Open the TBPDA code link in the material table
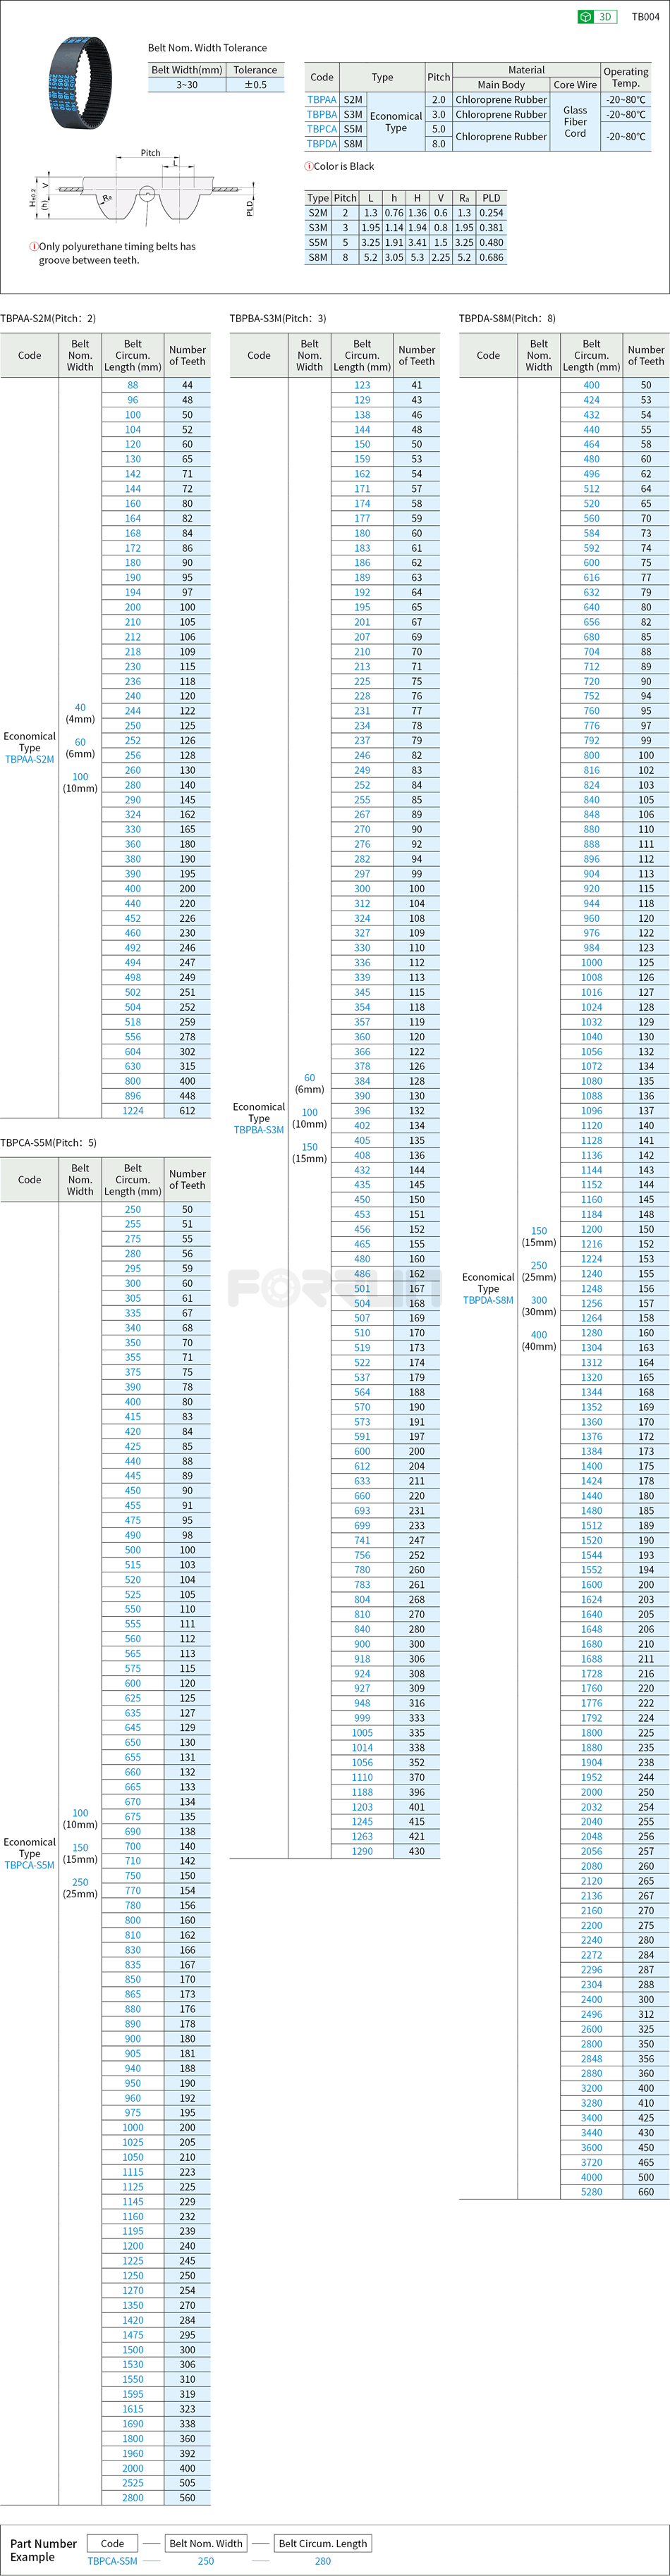This screenshot has width=670, height=2576. pos(322,144)
